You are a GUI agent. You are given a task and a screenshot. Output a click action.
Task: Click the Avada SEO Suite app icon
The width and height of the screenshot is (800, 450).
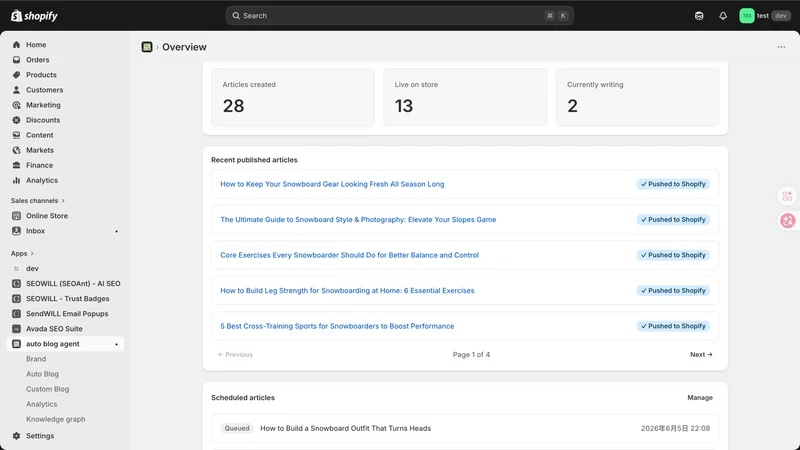(x=16, y=329)
